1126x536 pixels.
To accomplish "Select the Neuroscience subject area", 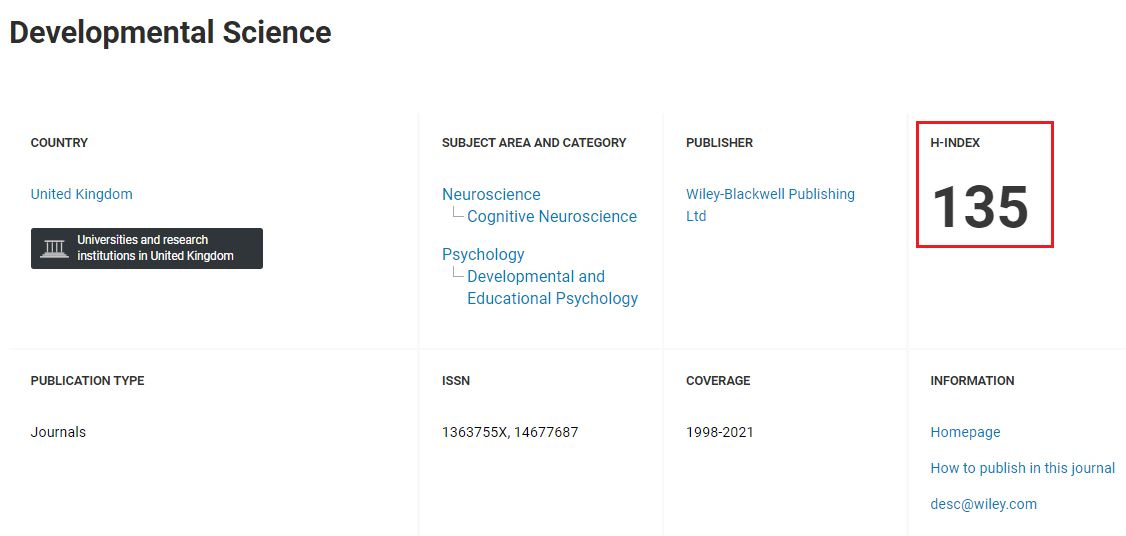I will tap(491, 195).
